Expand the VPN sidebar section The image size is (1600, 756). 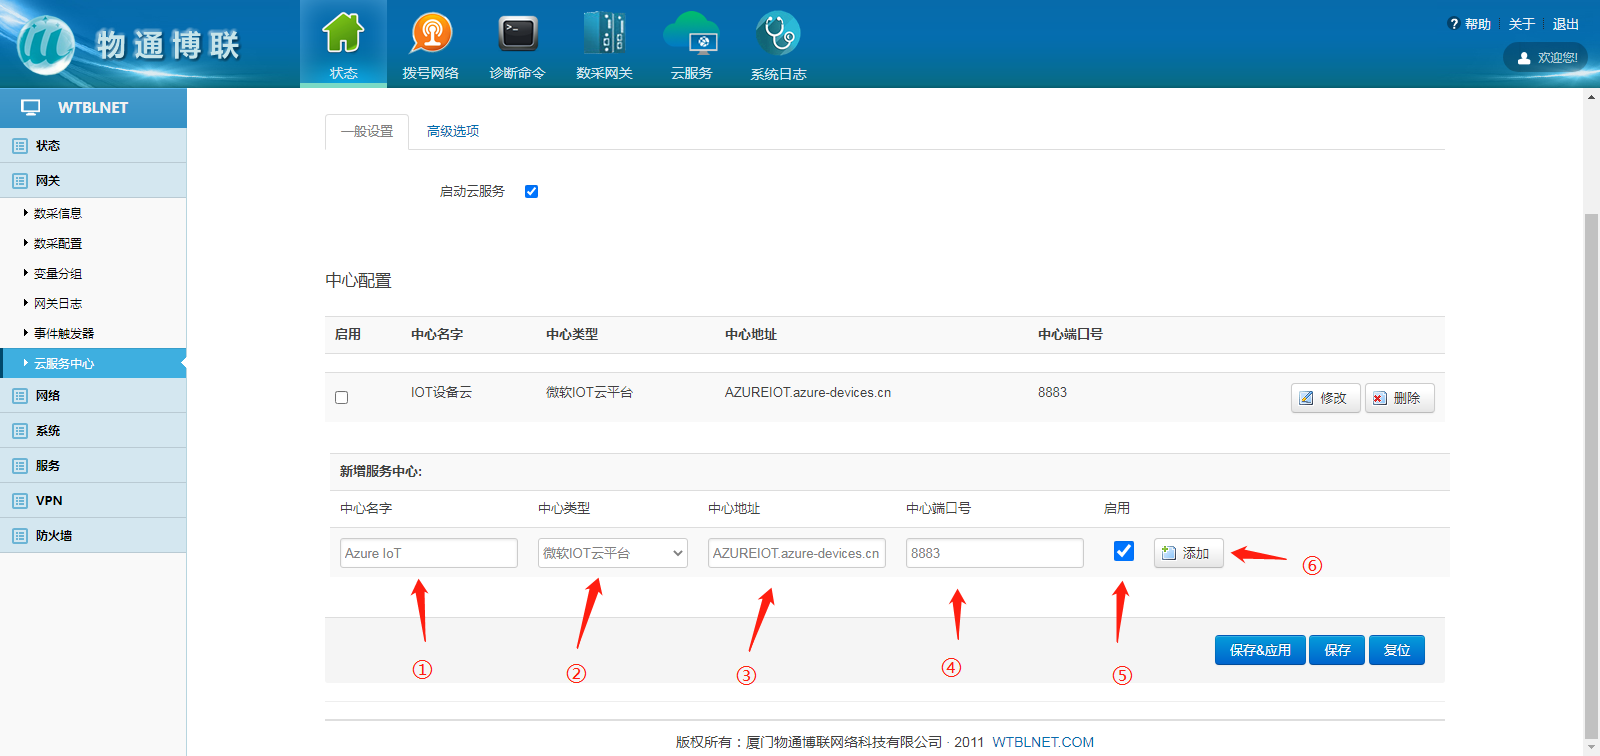pyautogui.click(x=49, y=501)
